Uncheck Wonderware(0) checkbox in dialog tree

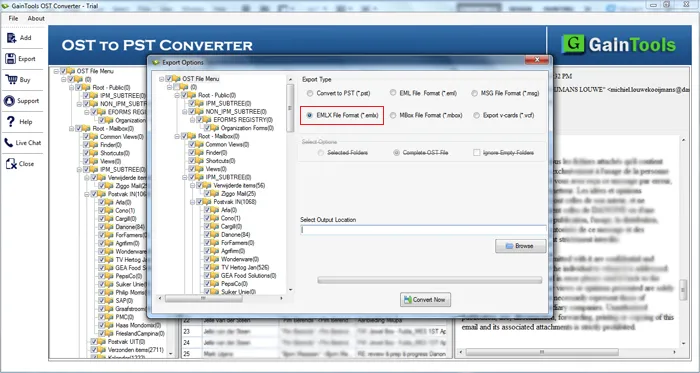tap(208, 259)
